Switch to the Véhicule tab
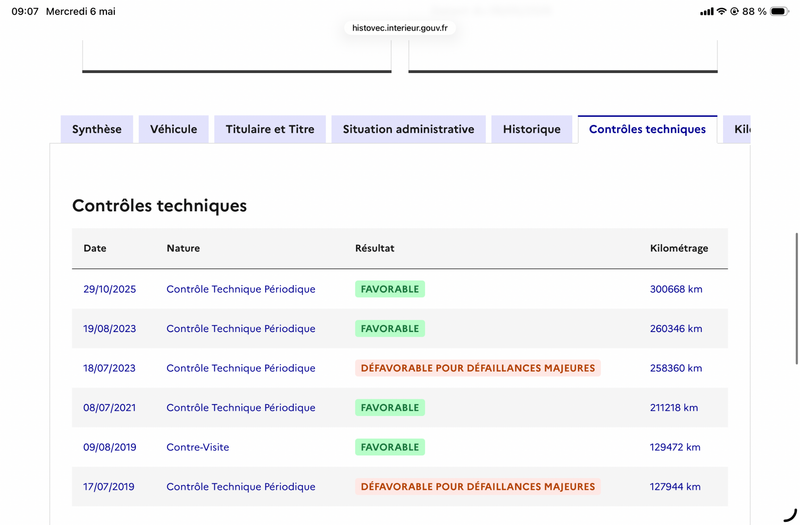 (x=173, y=129)
